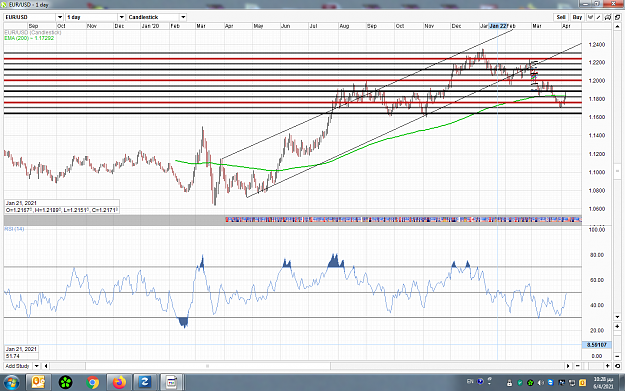Click the left scroll arrow of time scrollbar

point(46,366)
